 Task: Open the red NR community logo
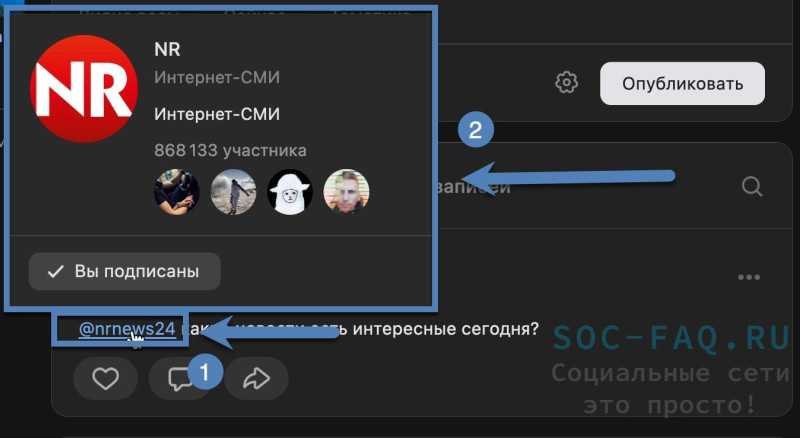pyautogui.click(x=84, y=89)
